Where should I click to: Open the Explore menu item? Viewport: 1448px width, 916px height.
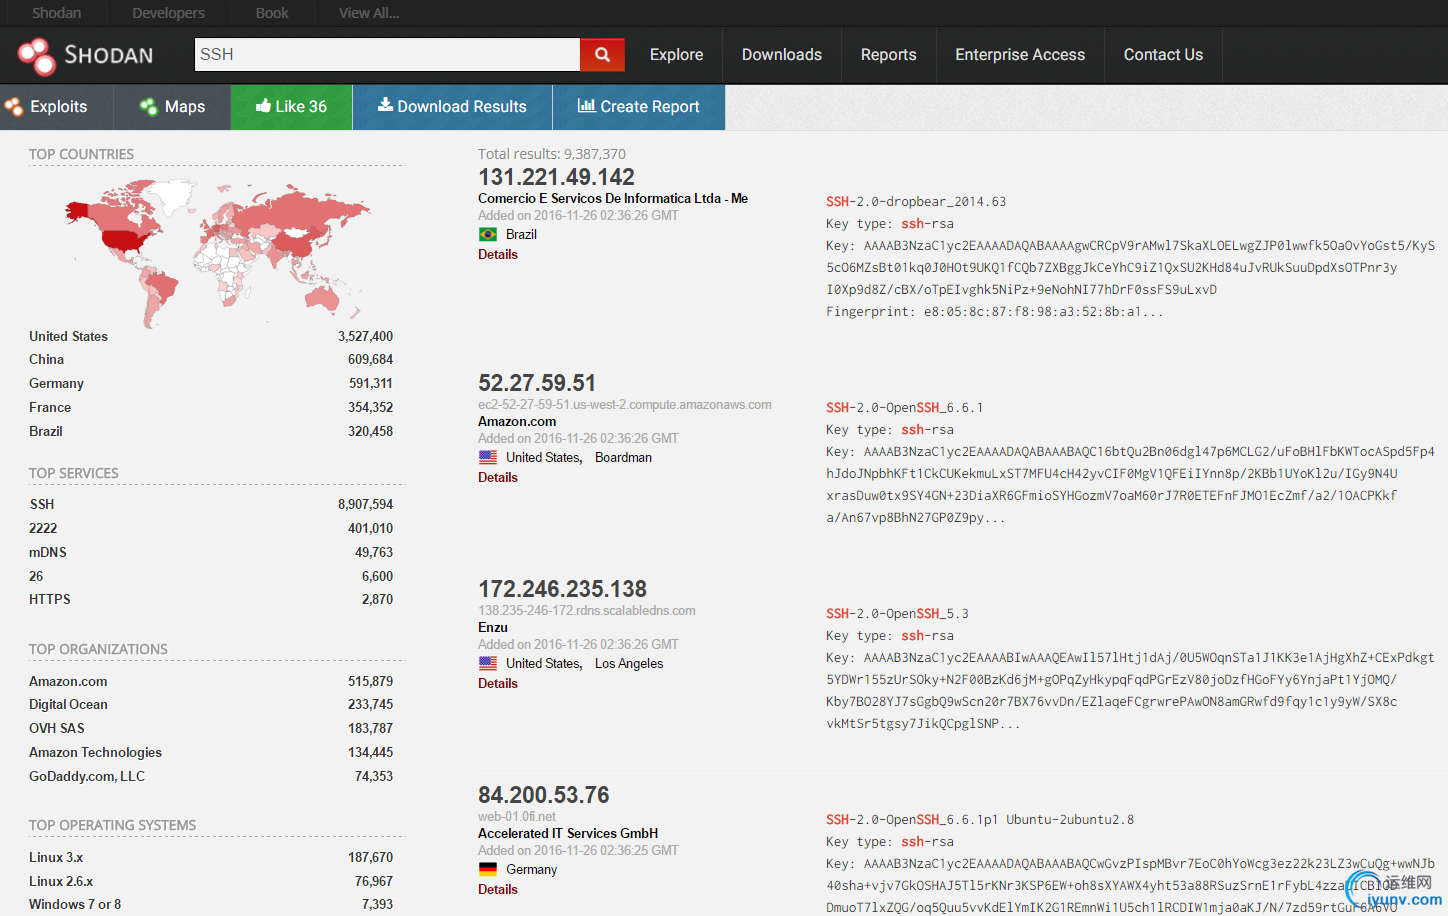[677, 55]
